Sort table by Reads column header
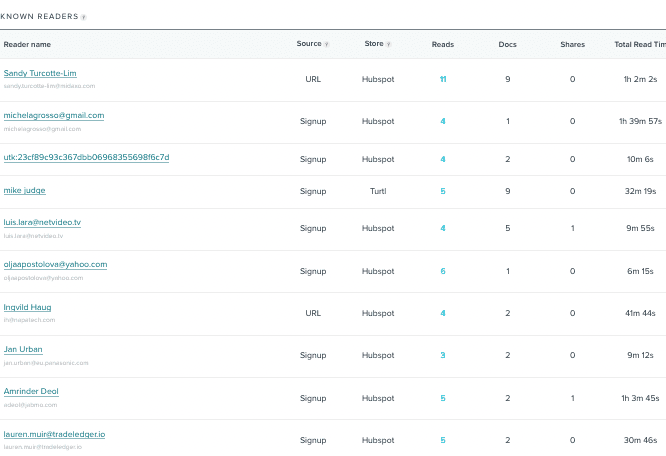 click(442, 44)
